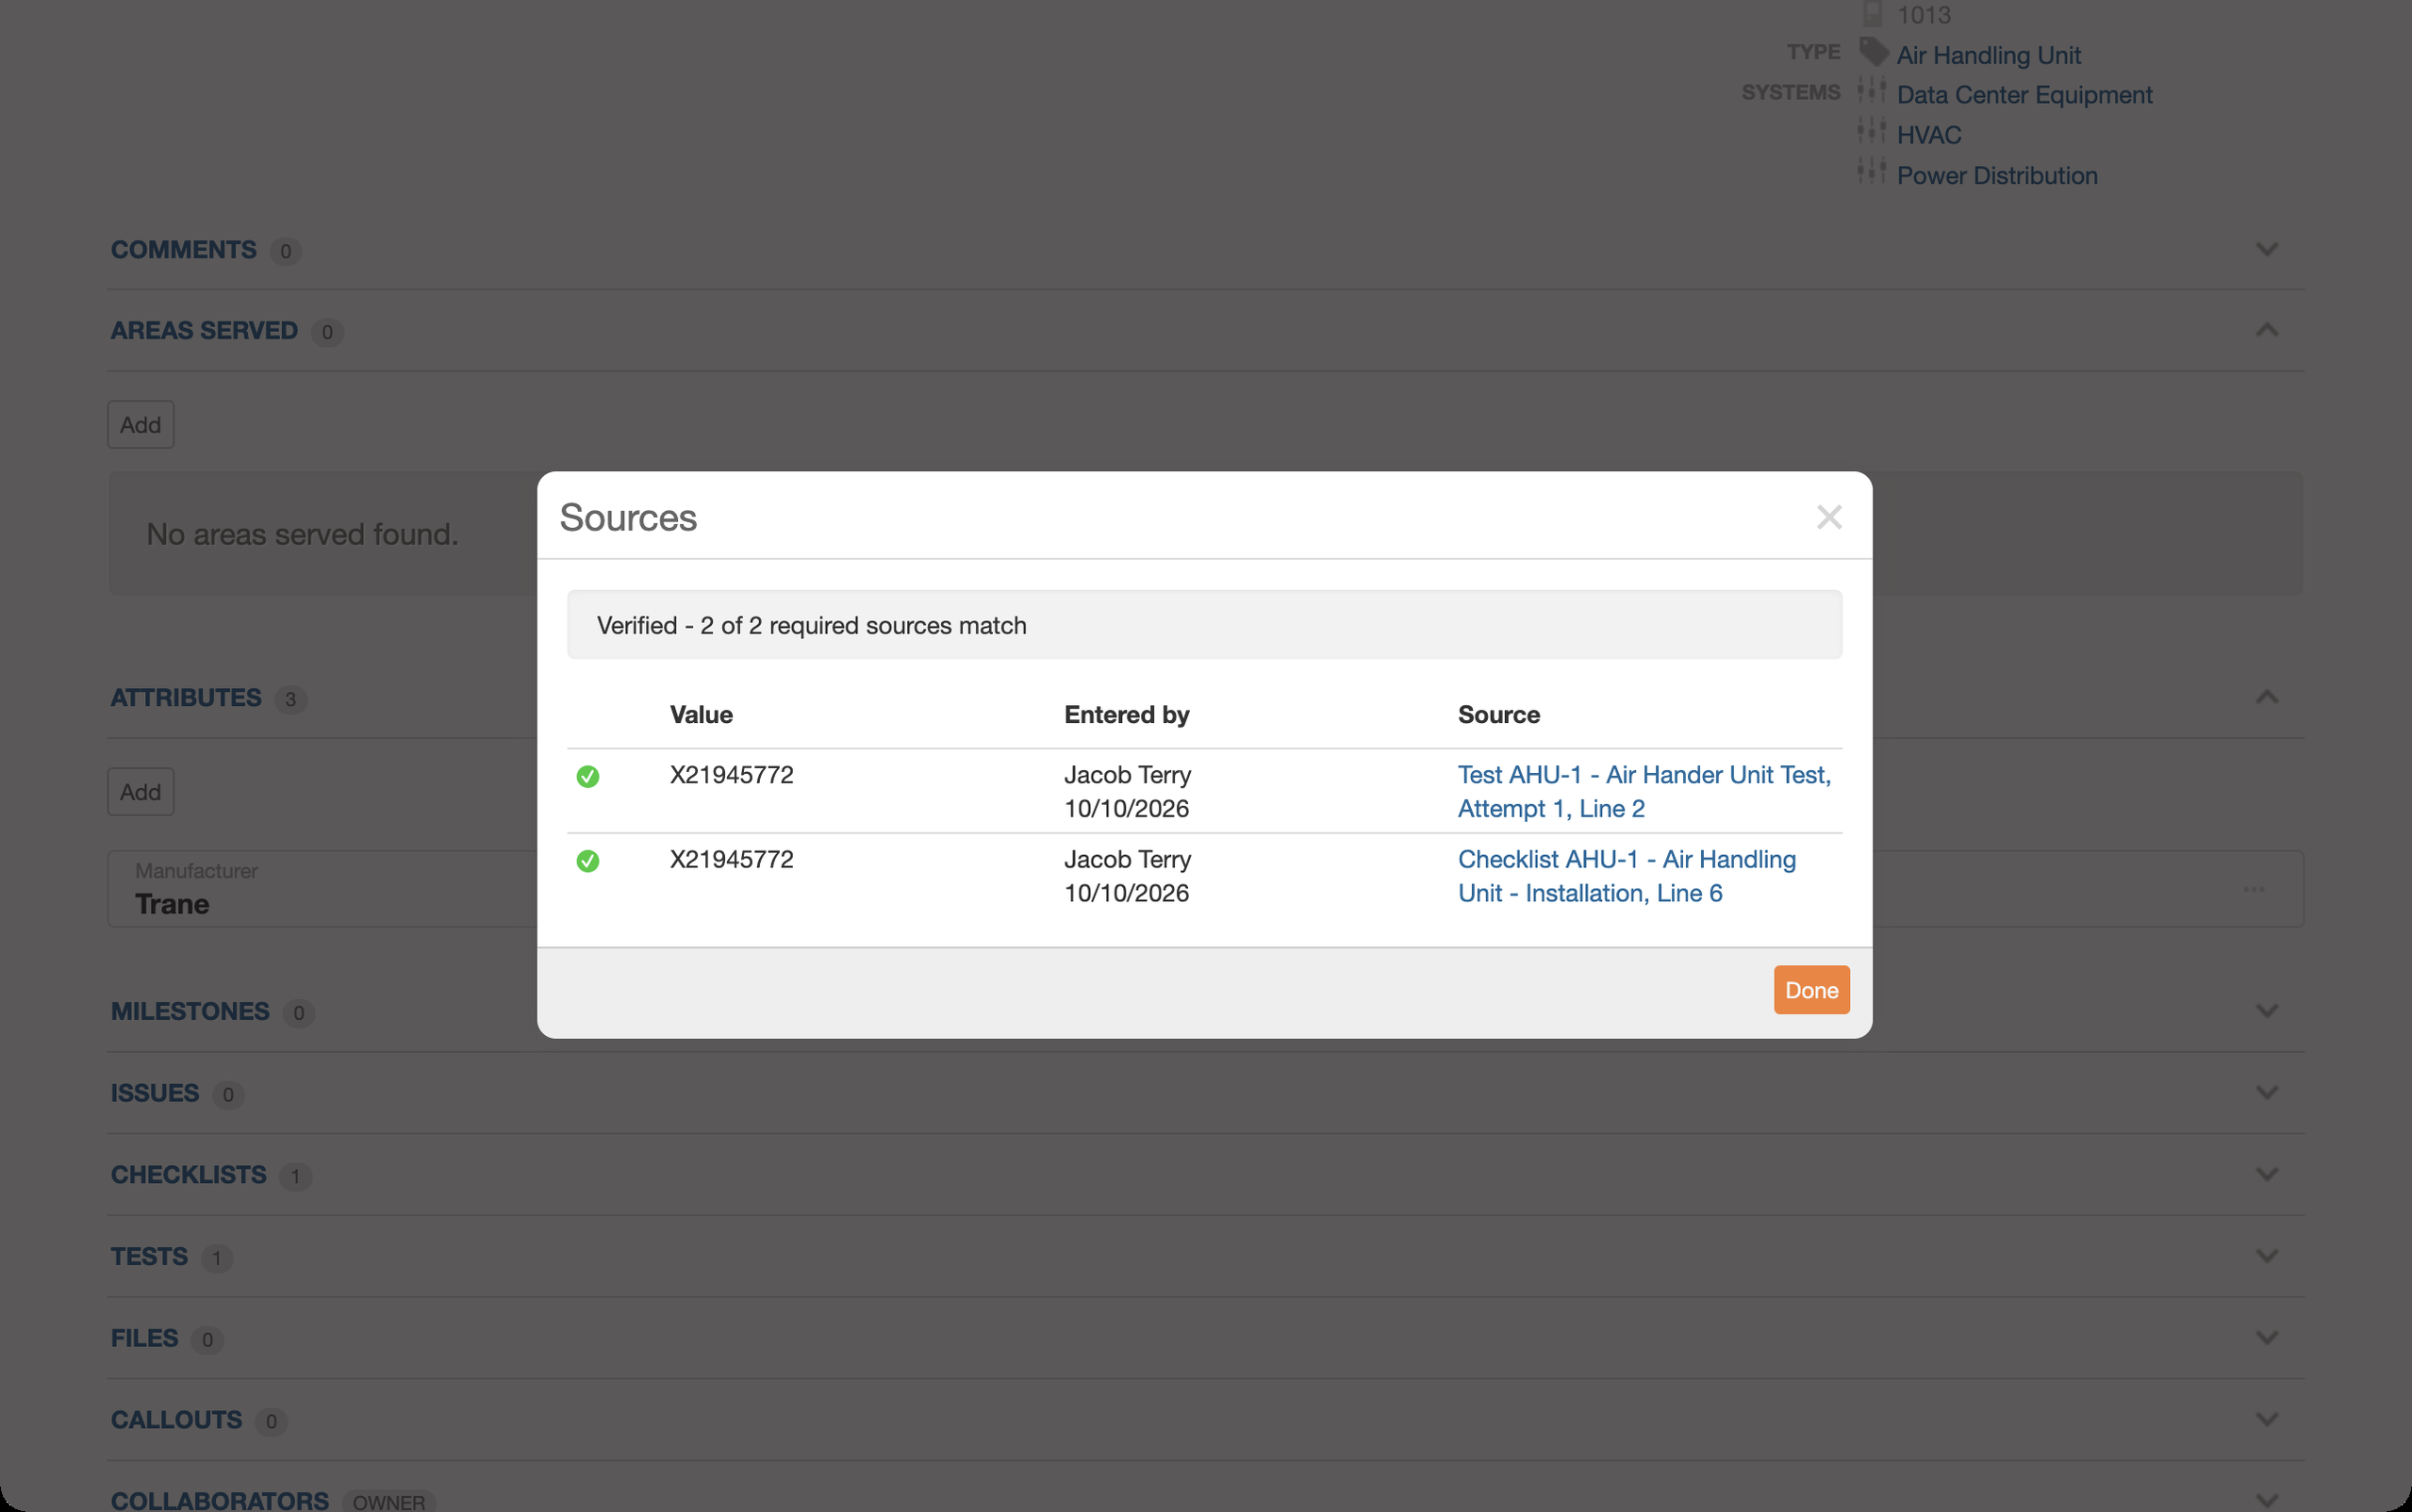Open Data Center Equipment system link
The image size is (2412, 1512).
(2024, 95)
